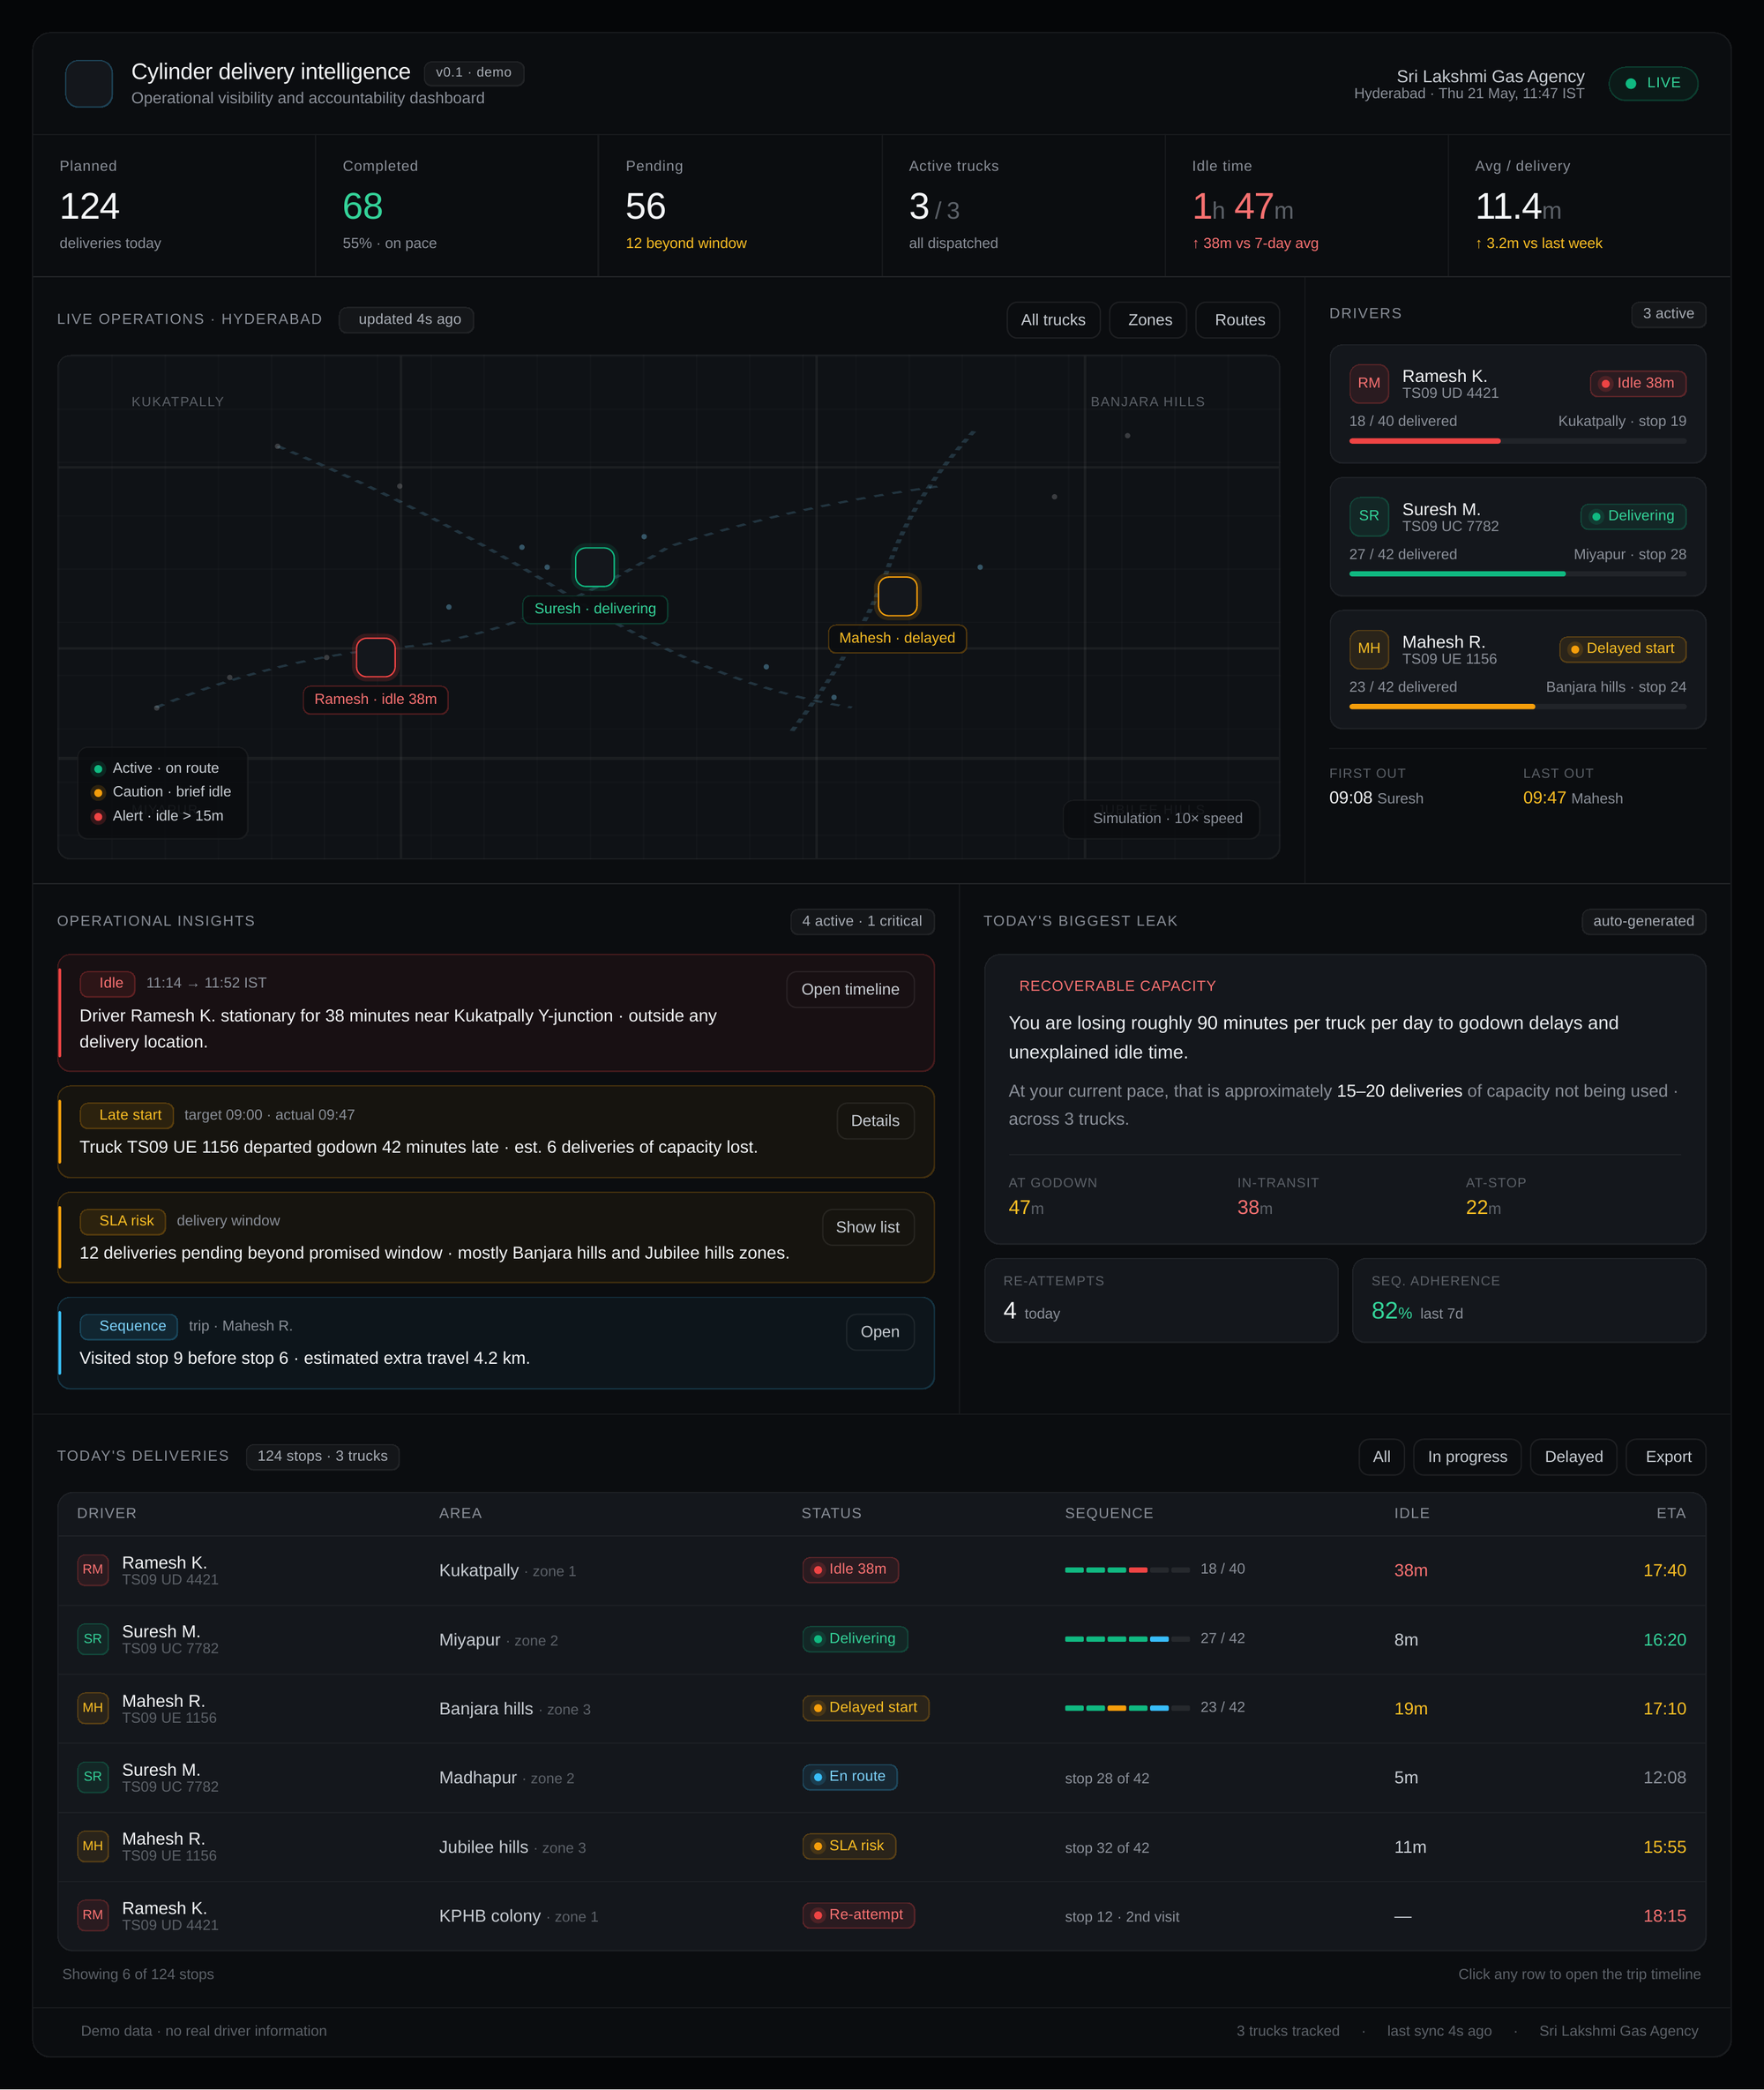Click ETA '18:15' in KPHB colony row
Image resolution: width=1764 pixels, height=2090 pixels.
(x=1665, y=1916)
